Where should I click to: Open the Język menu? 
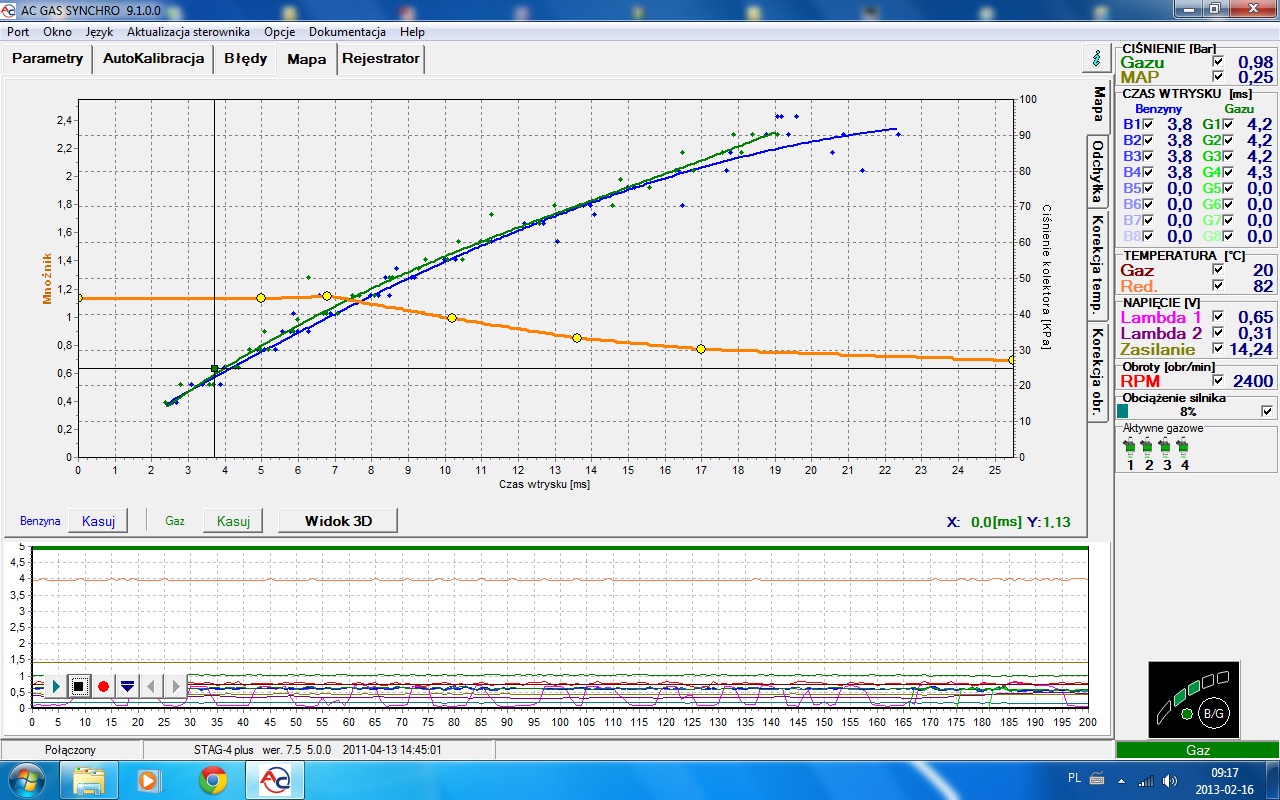click(x=99, y=32)
